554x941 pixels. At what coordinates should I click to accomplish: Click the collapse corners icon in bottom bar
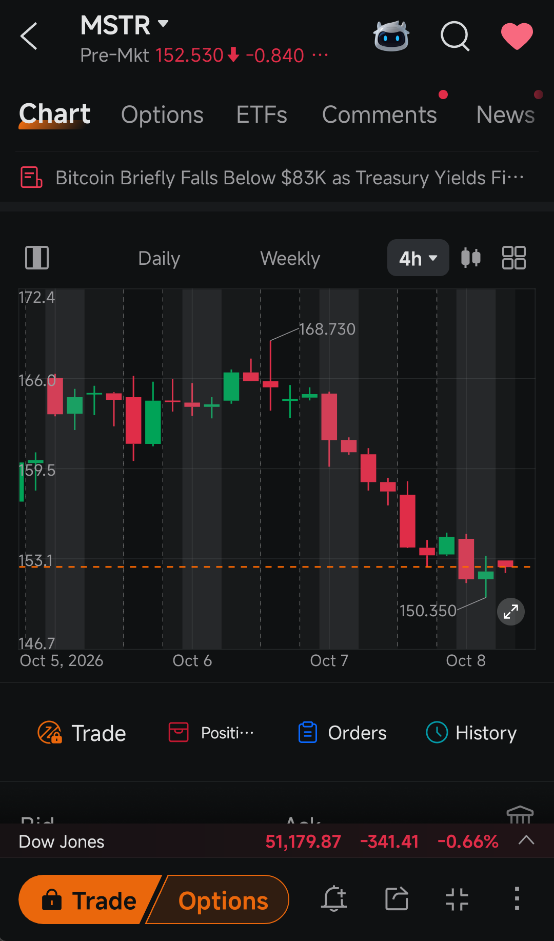coord(457,900)
